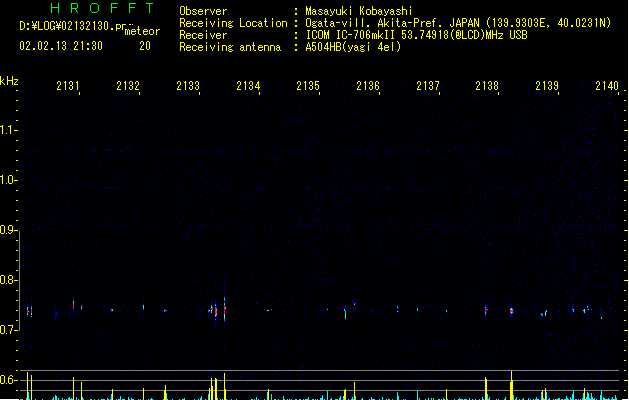The image size is (629, 400).
Task: Click the 2139 time marker
Action: (x=547, y=85)
